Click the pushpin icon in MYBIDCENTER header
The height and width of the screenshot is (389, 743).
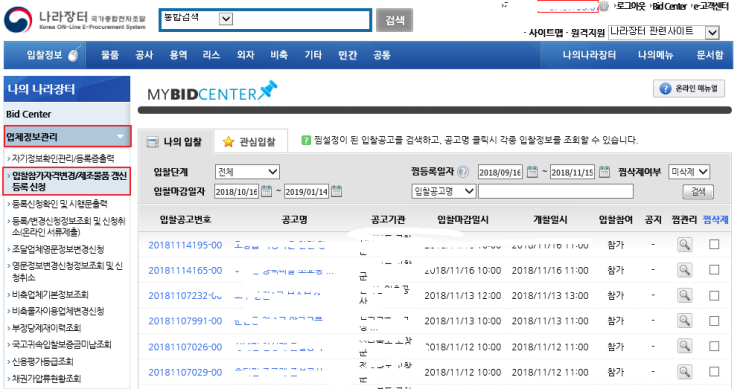click(x=268, y=90)
